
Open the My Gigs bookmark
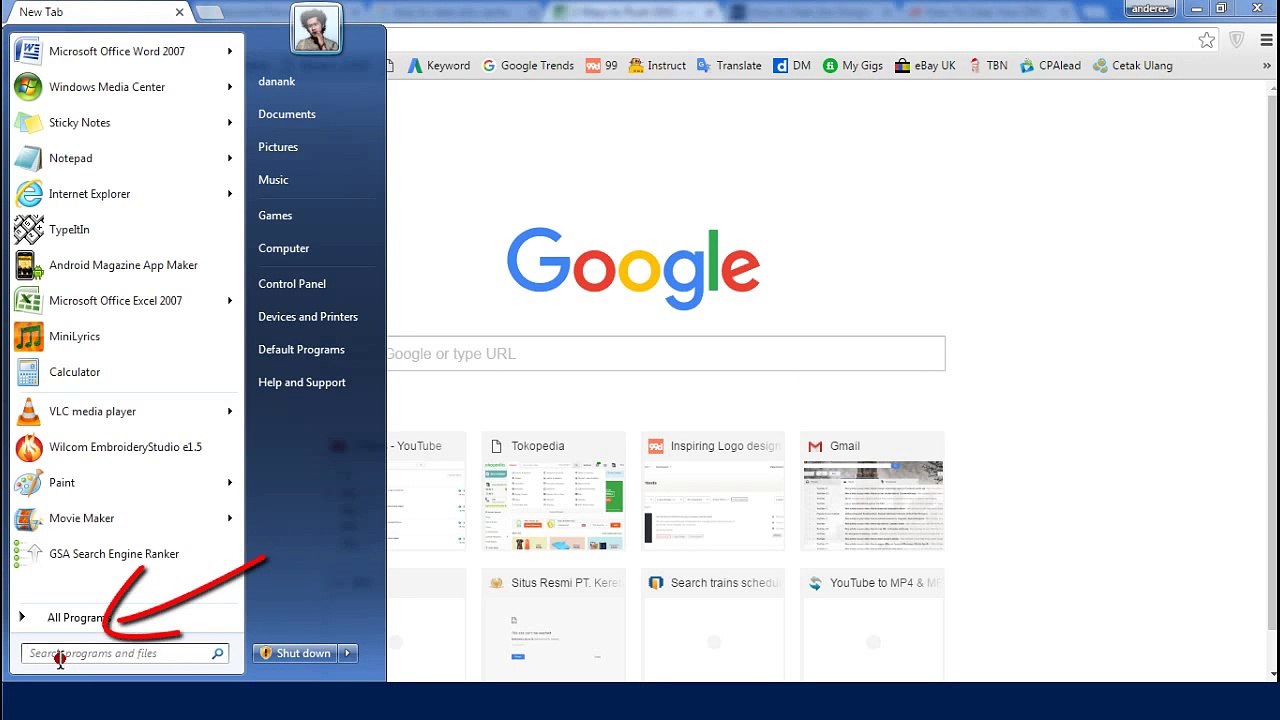click(852, 66)
